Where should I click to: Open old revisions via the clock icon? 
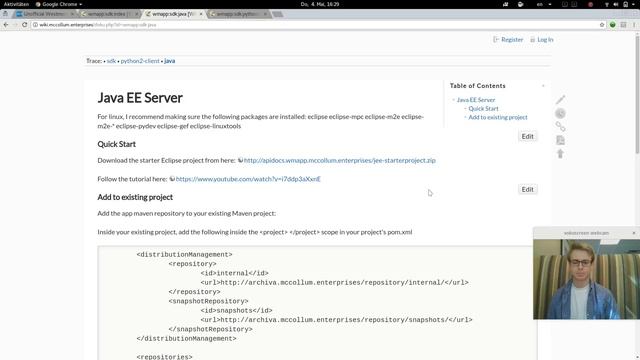(x=560, y=113)
